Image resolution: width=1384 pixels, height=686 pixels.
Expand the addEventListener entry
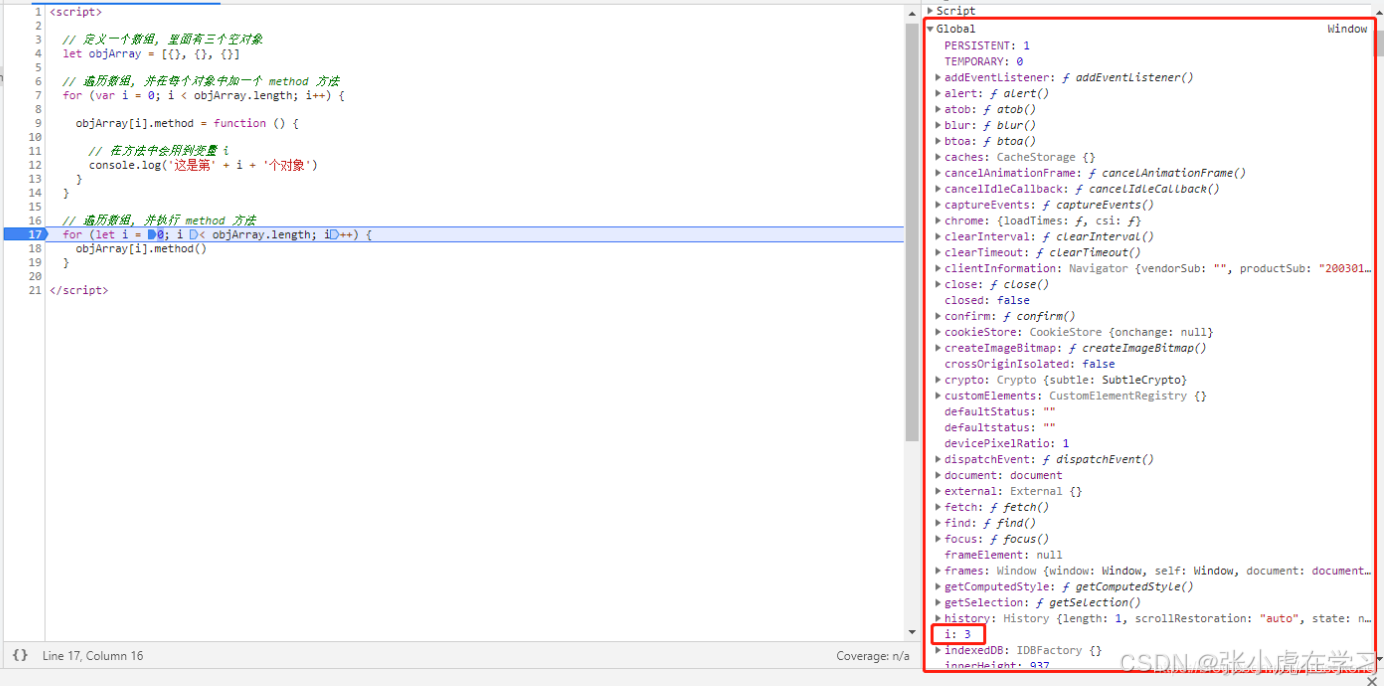click(x=938, y=77)
